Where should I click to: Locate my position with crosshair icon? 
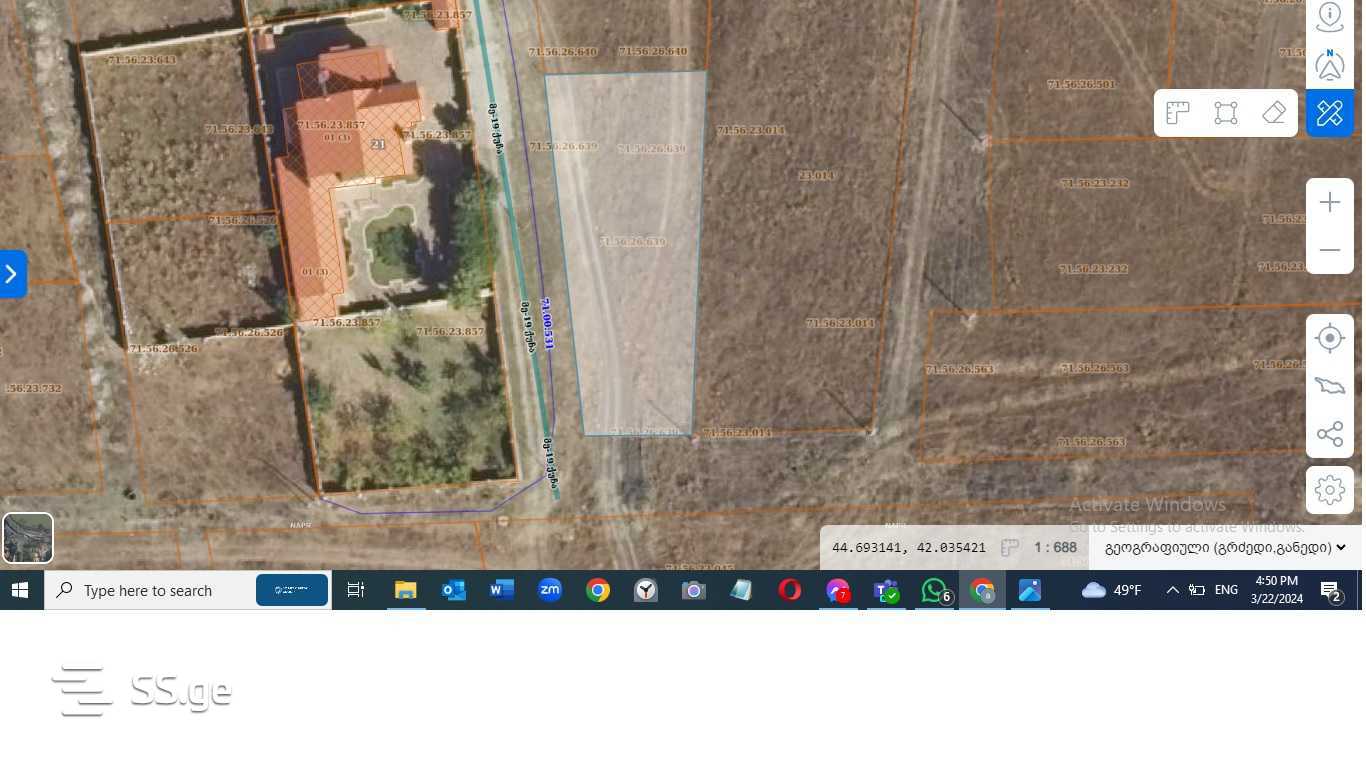click(1329, 339)
